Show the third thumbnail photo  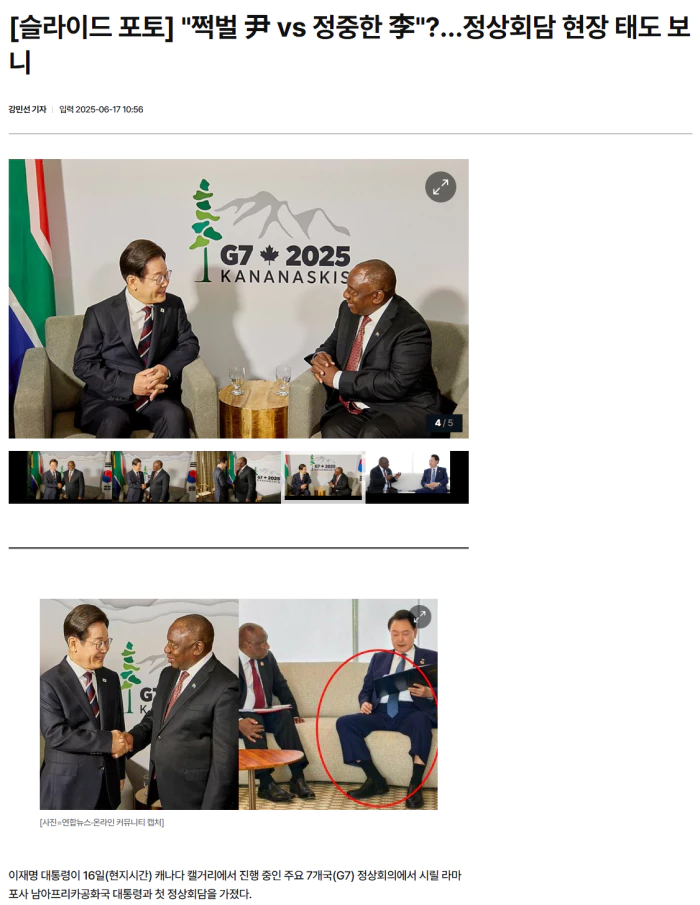237,477
